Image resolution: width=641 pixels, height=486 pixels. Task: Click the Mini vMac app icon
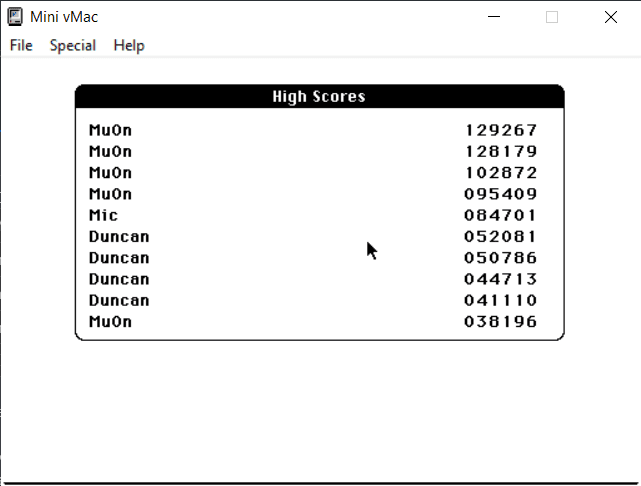coord(15,17)
